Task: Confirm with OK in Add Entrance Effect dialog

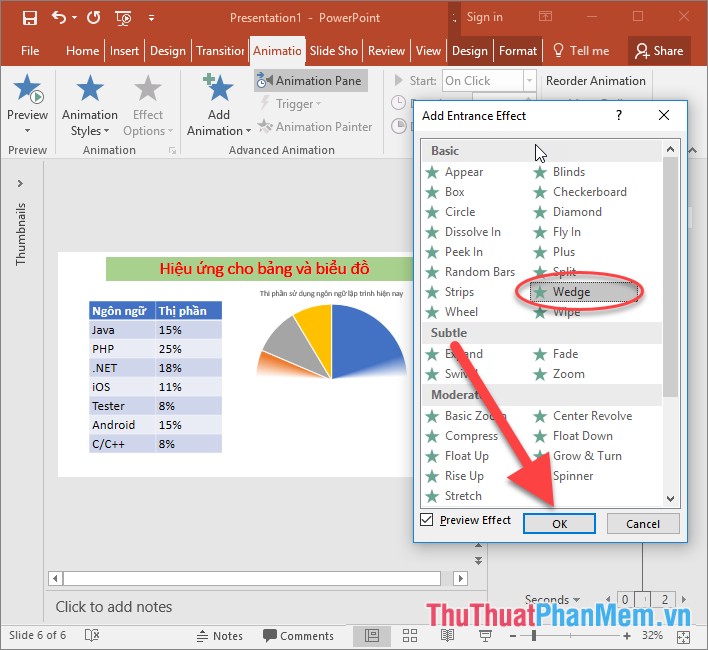Action: 559,524
